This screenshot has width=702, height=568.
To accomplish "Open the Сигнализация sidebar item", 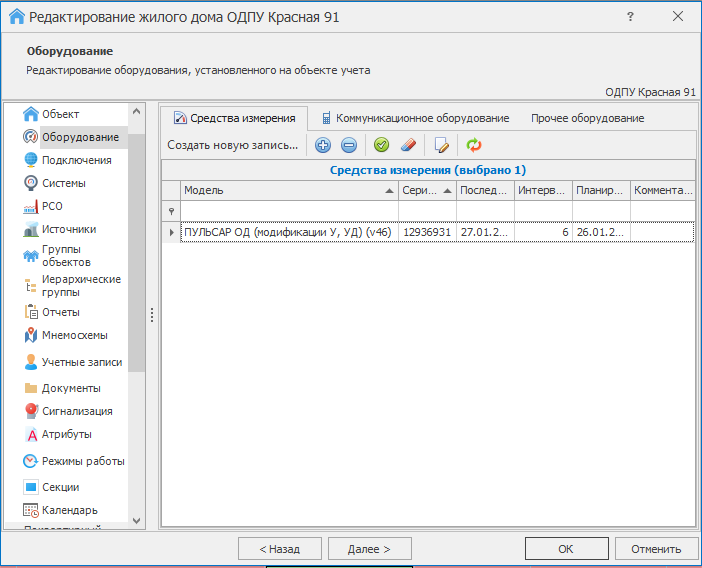I will (76, 411).
